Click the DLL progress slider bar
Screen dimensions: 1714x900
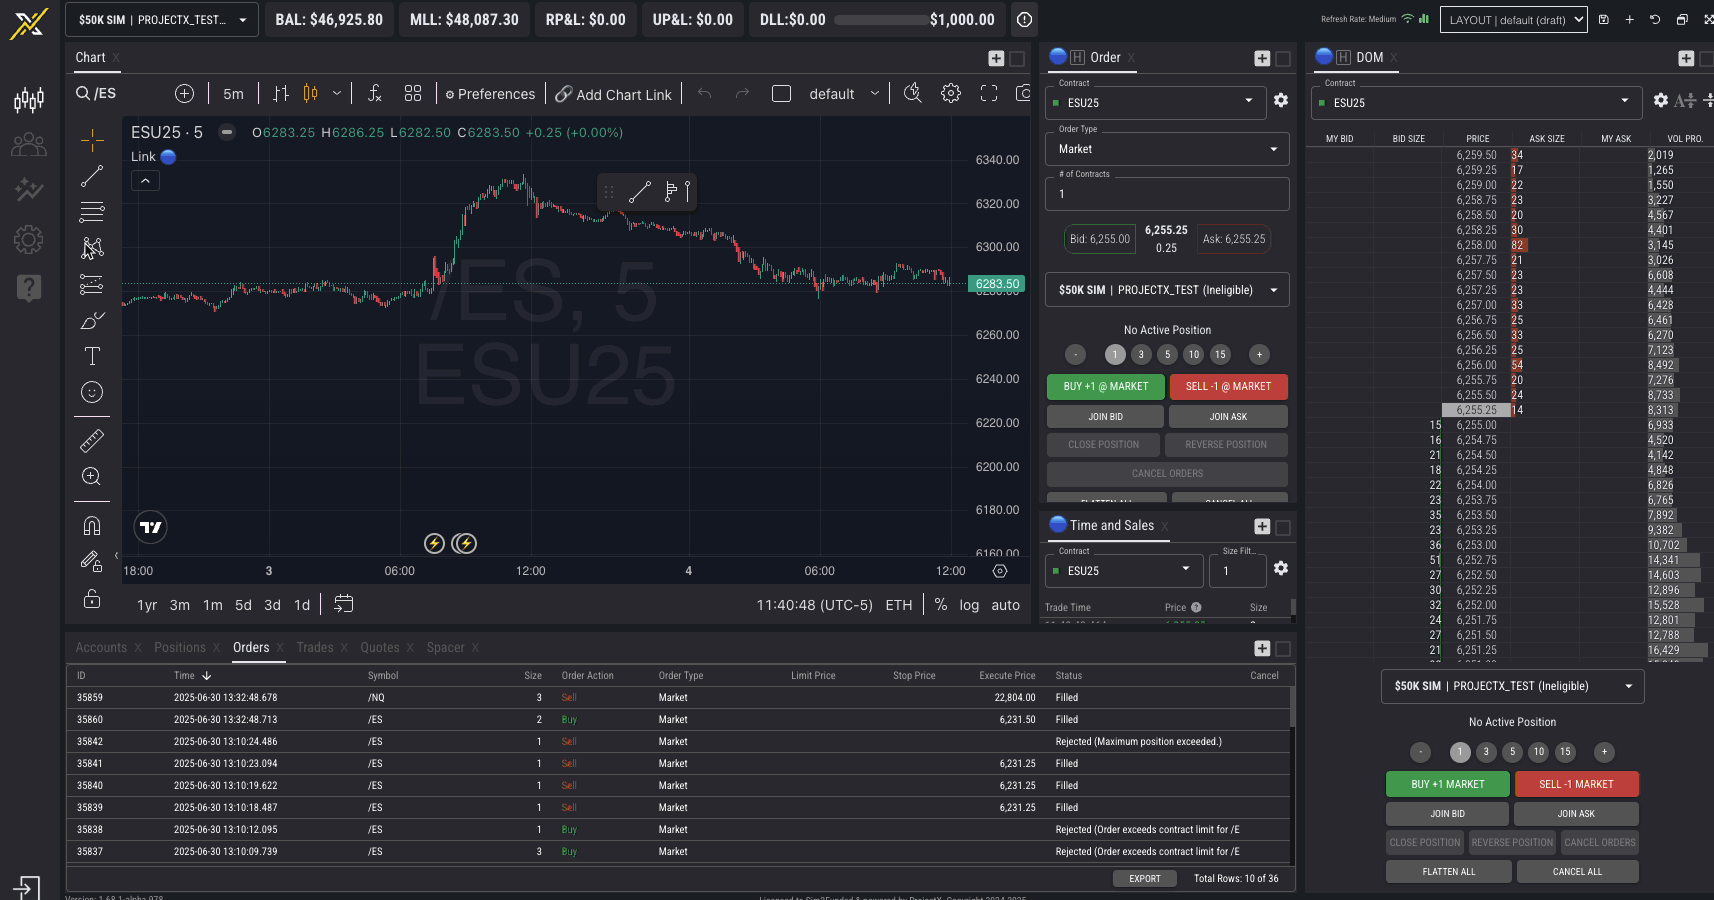pyautogui.click(x=880, y=20)
